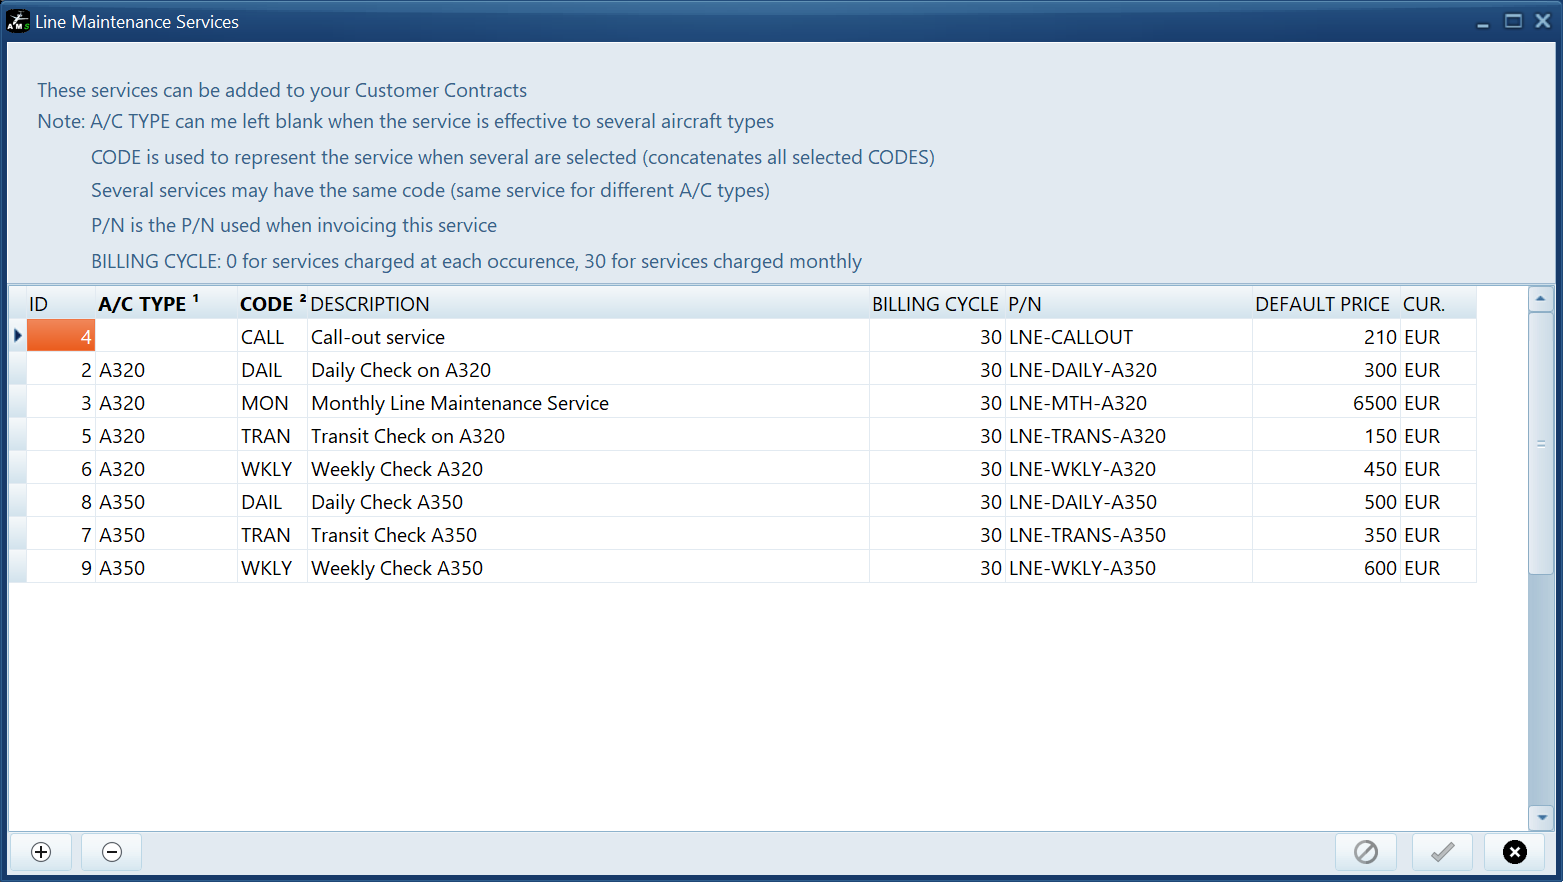Sort by DESCRIPTION column header

click(x=588, y=304)
